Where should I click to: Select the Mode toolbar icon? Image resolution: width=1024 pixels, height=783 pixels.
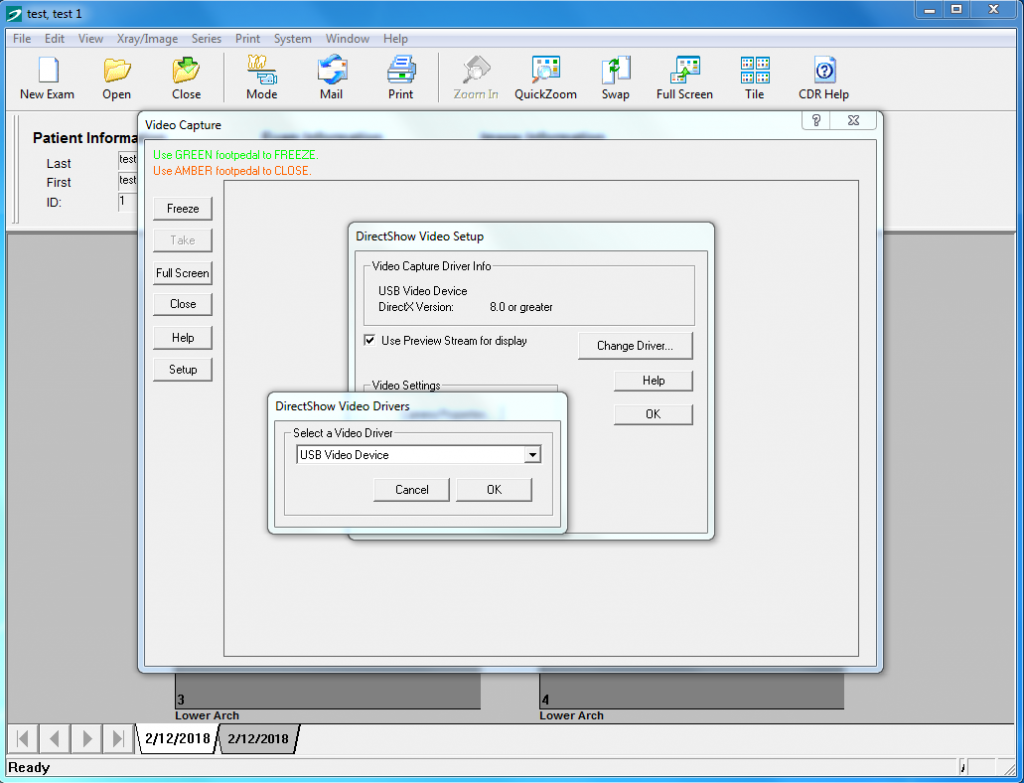tap(260, 77)
